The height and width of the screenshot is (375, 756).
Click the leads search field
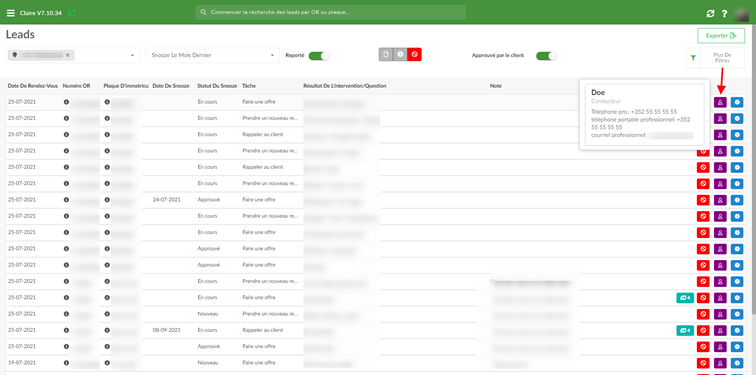pyautogui.click(x=331, y=12)
